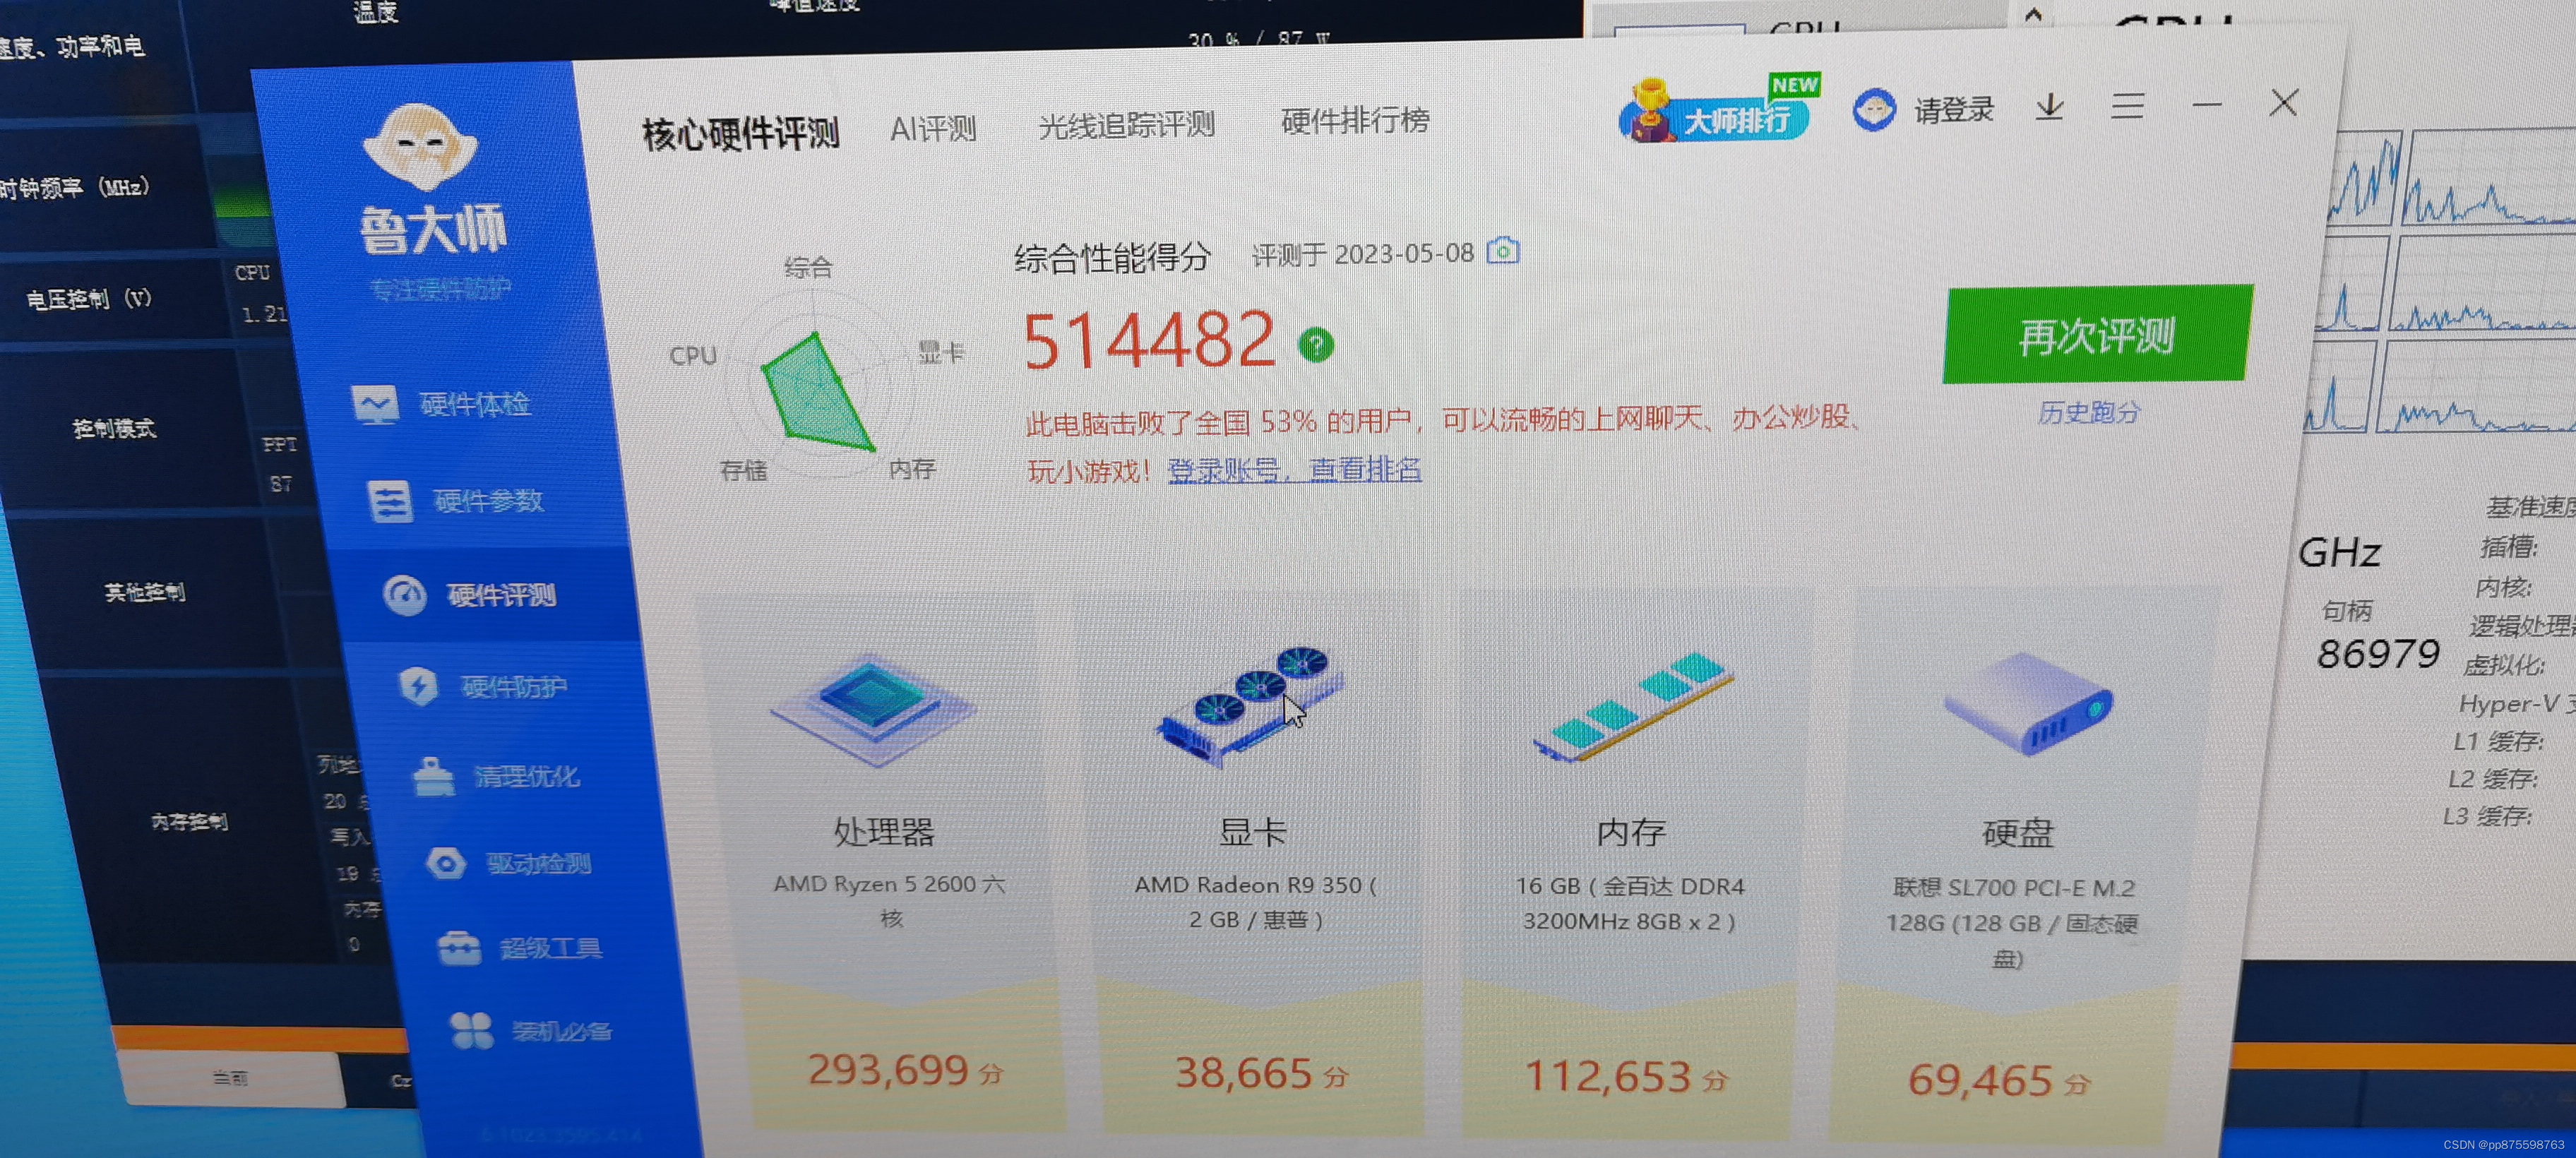Switch to 核心硬件评测 tab
The width and height of the screenshot is (2576, 1158).
[x=741, y=133]
